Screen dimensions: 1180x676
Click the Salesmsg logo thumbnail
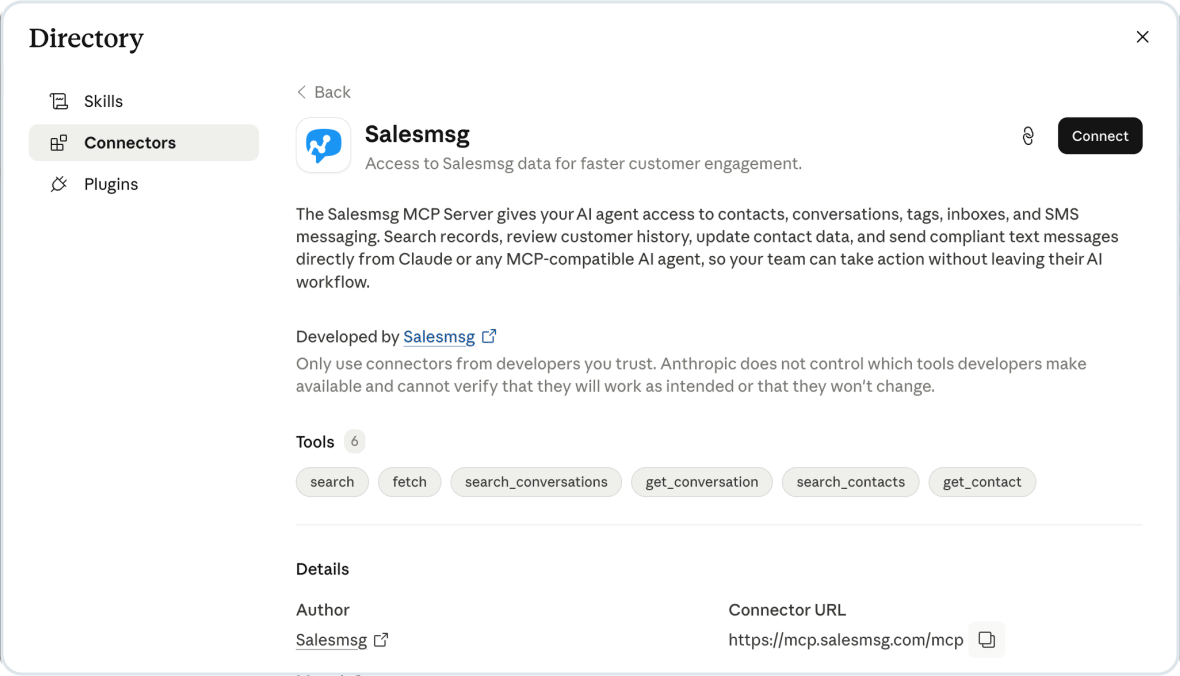324,145
